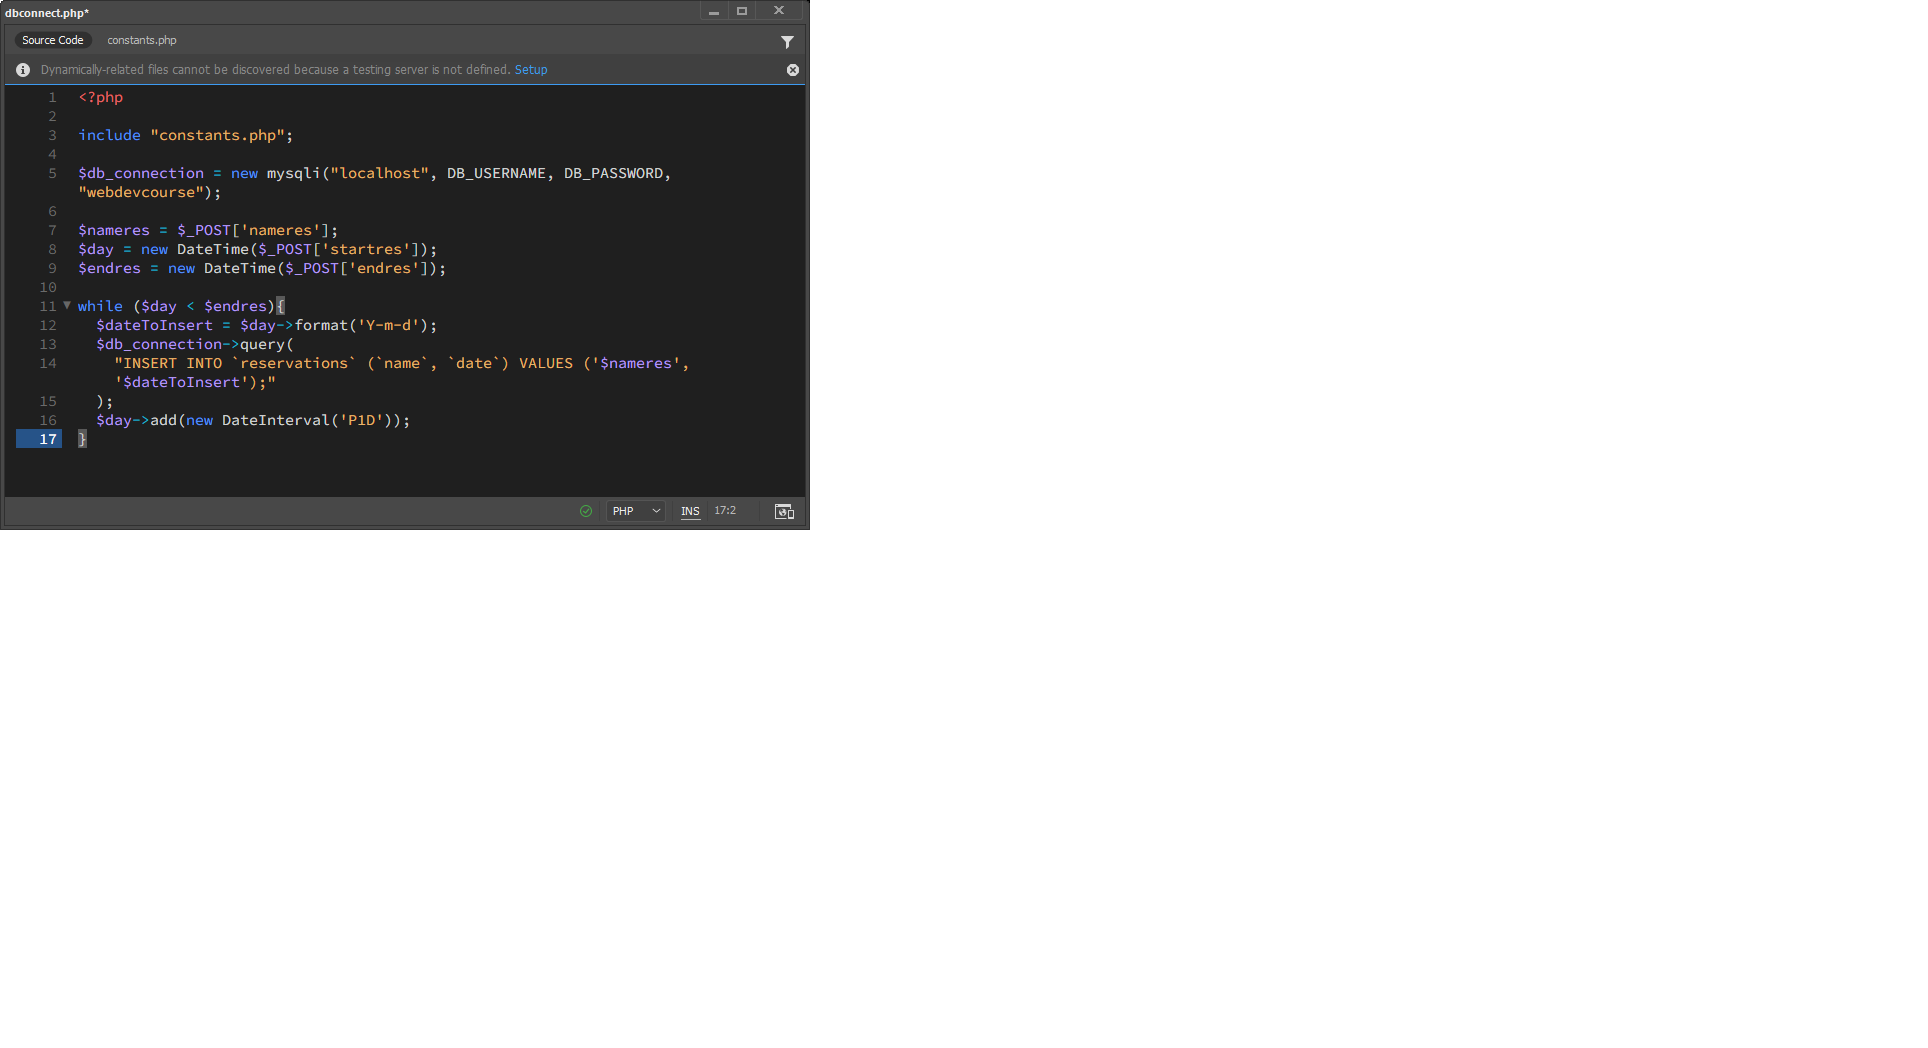Click DB_USERNAME constant in code
Screen dimensions: 1928x1048
click(496, 173)
